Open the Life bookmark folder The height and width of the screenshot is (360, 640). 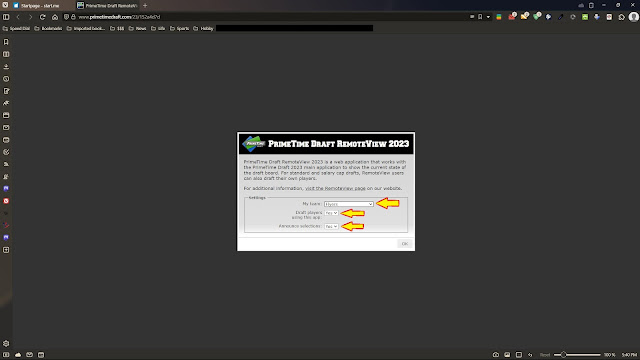[158, 29]
